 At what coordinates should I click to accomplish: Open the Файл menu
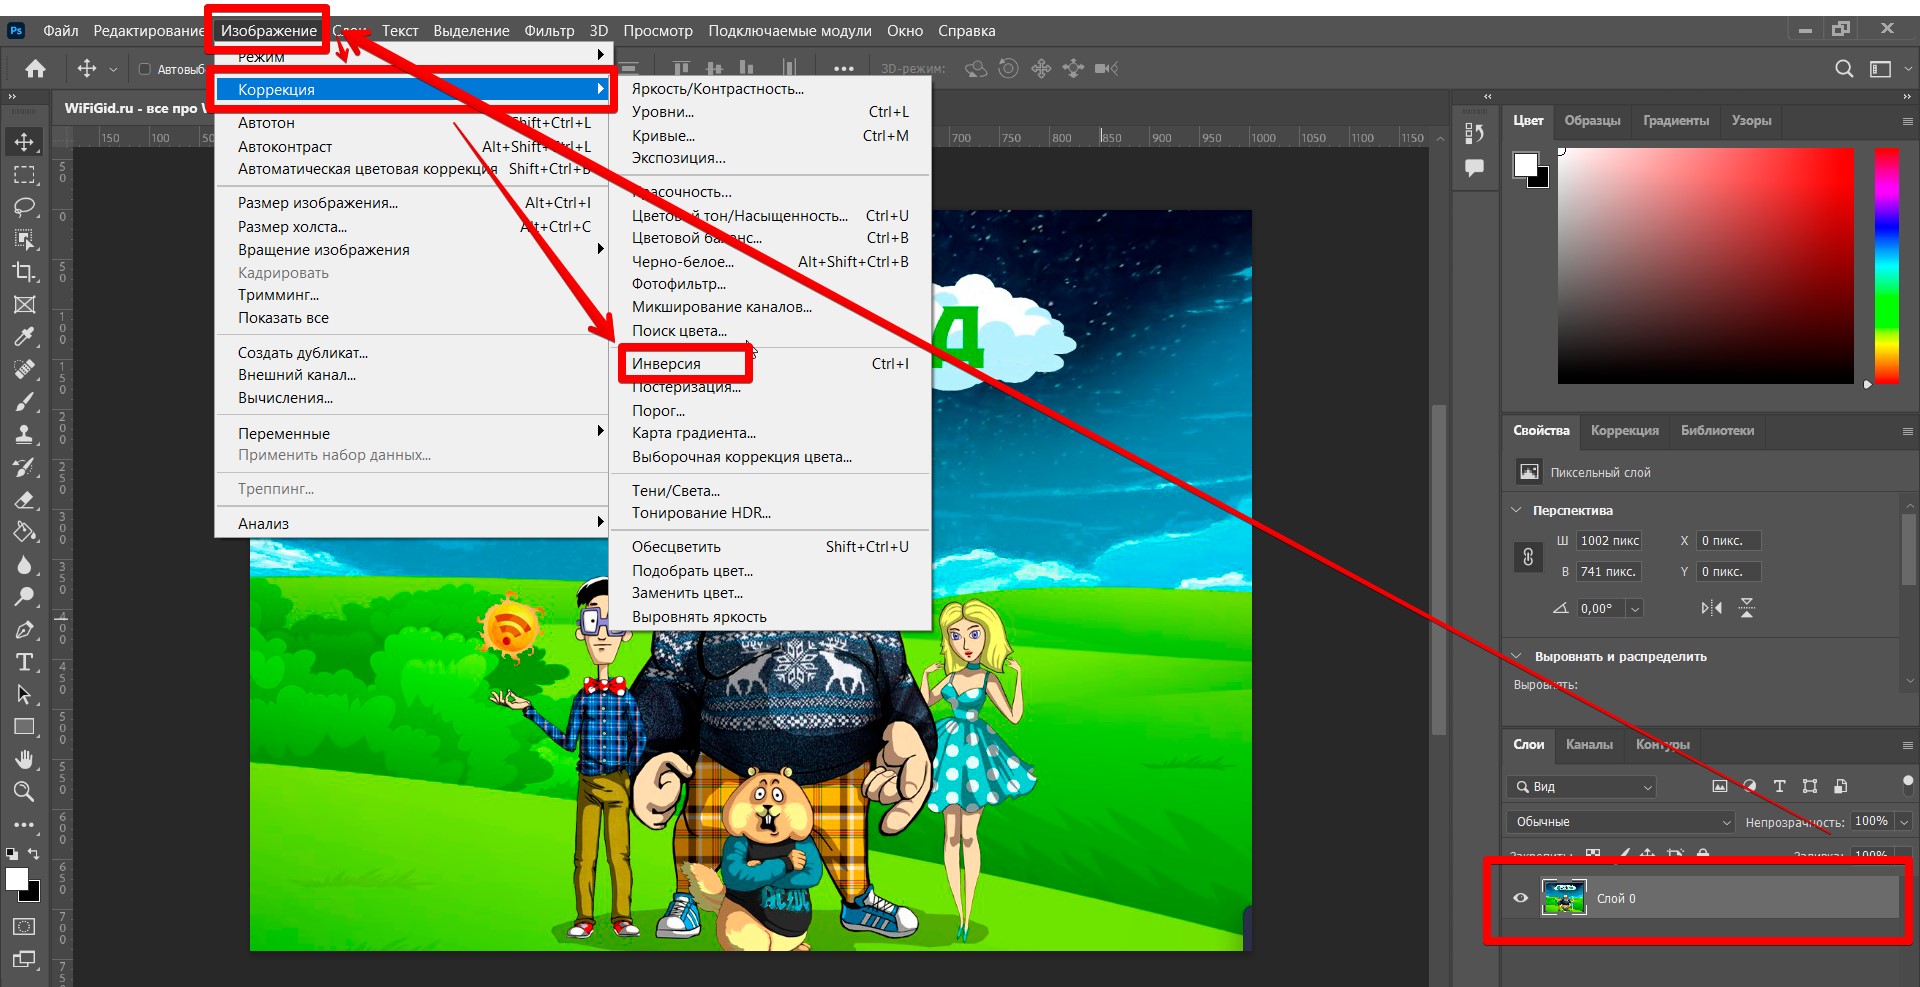[x=60, y=31]
